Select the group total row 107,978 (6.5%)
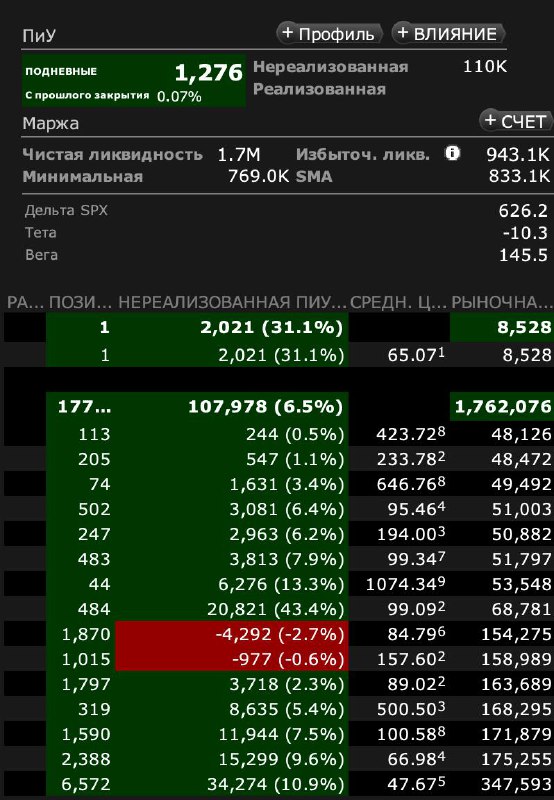The image size is (554, 800). click(279, 406)
